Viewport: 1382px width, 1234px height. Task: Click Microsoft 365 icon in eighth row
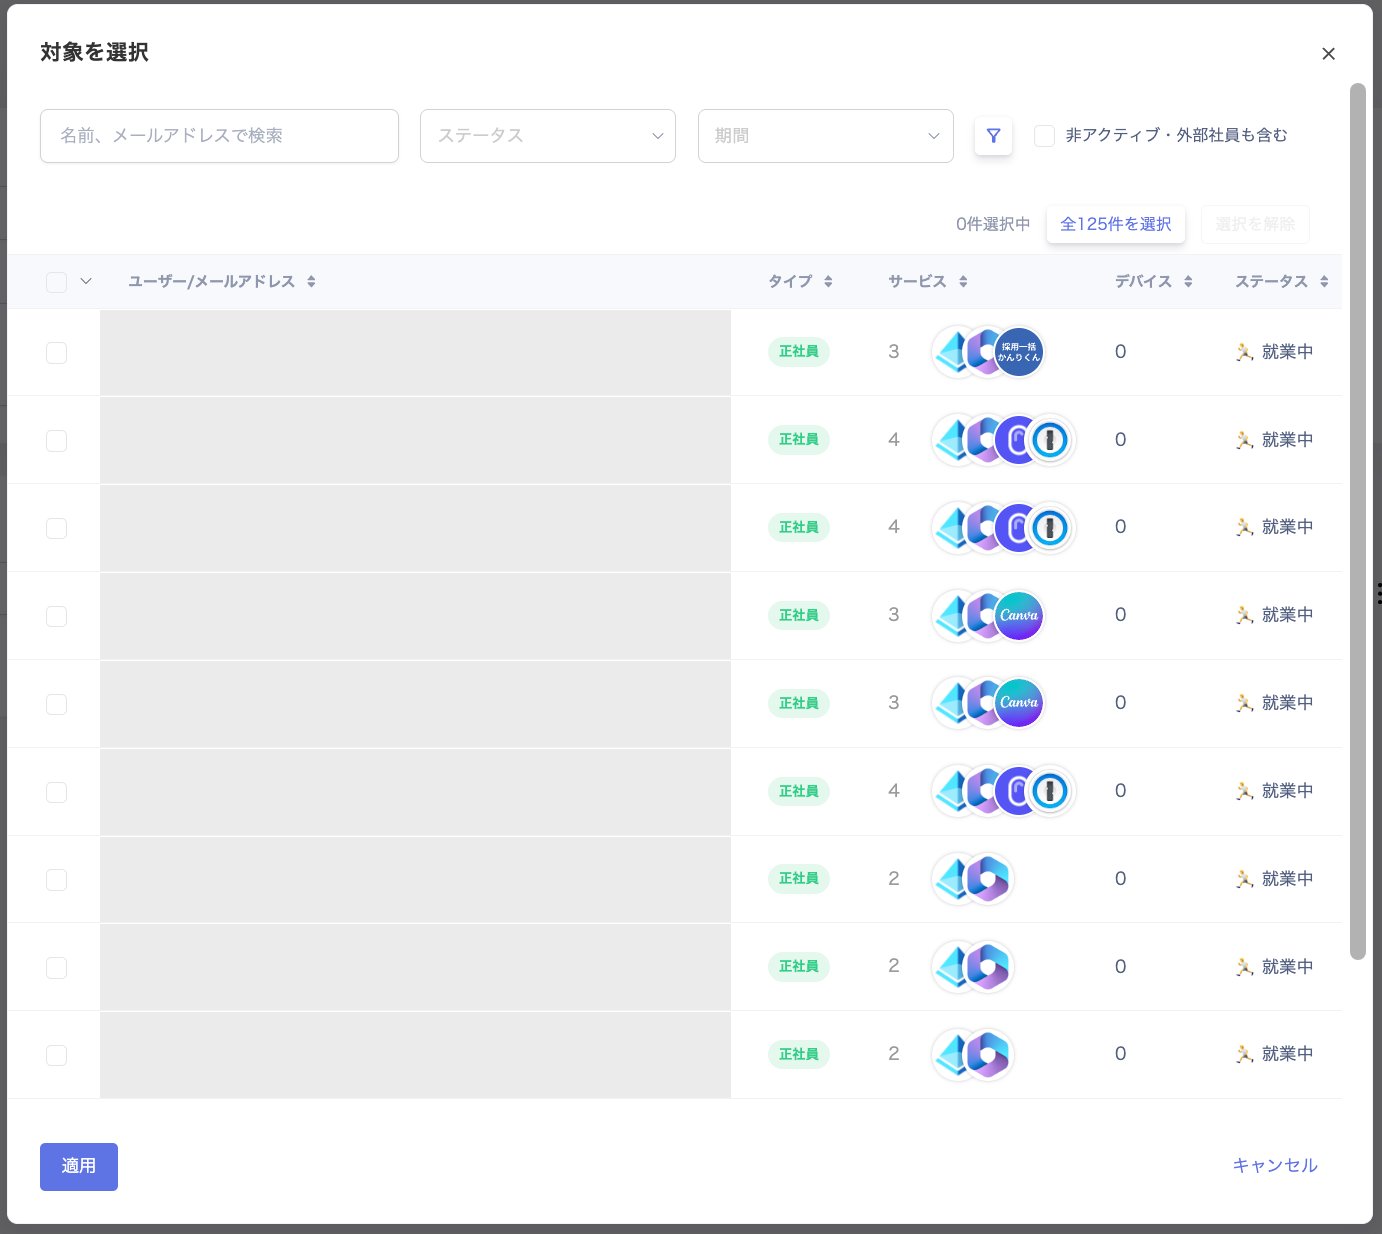pyautogui.click(x=989, y=967)
